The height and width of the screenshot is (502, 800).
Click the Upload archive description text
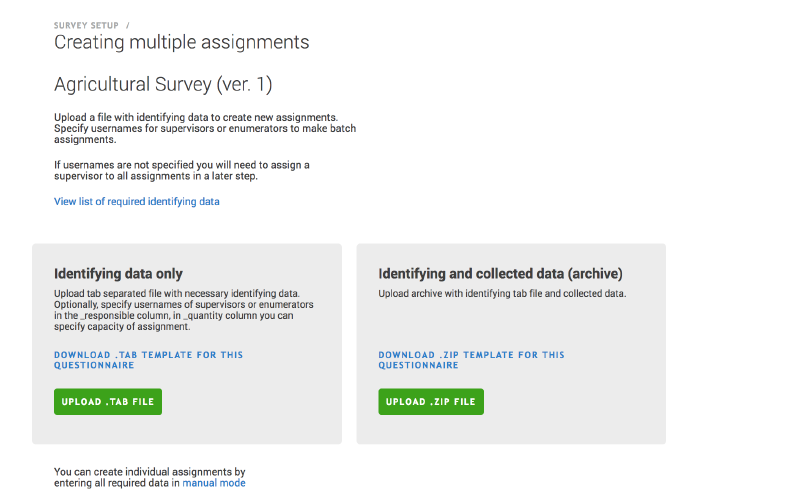[501, 294]
